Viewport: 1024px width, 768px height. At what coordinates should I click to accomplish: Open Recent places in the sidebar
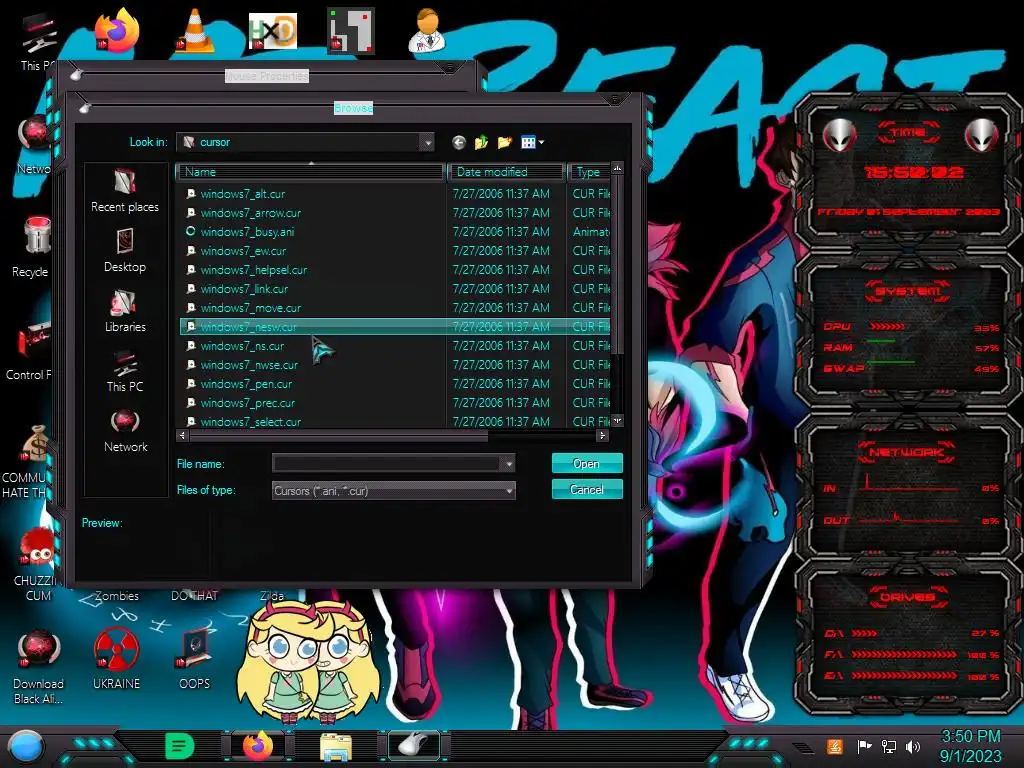click(125, 190)
